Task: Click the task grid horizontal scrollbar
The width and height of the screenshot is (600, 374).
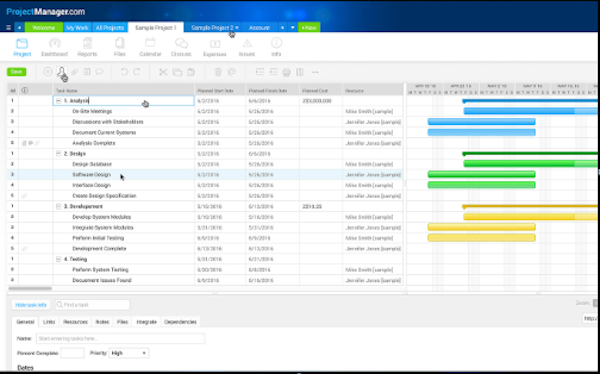Action: (30, 288)
